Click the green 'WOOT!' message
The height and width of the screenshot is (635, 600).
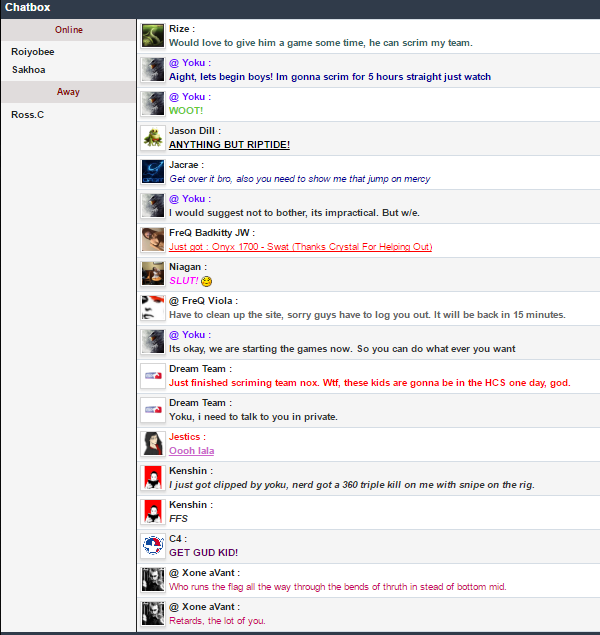pyautogui.click(x=186, y=111)
